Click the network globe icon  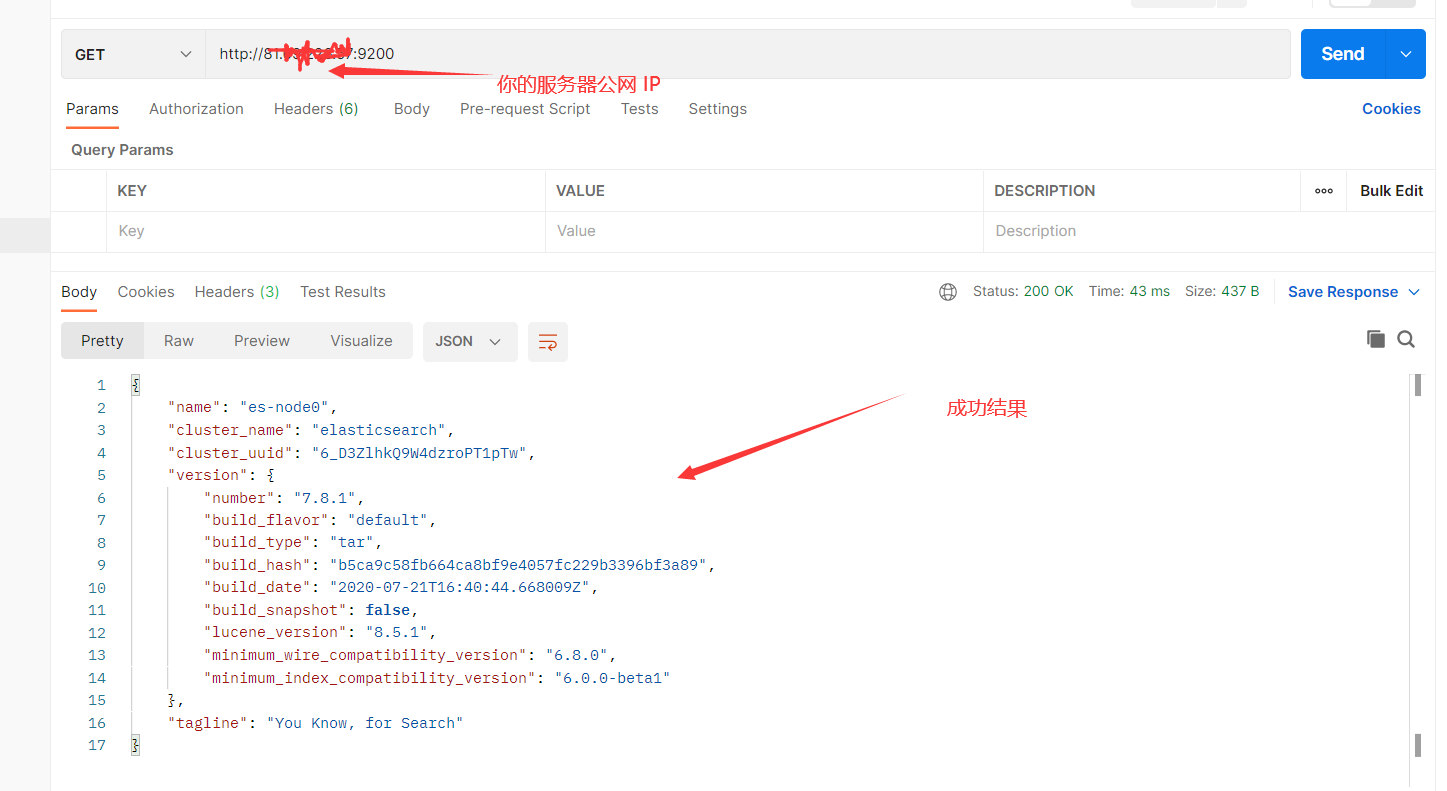[x=948, y=292]
